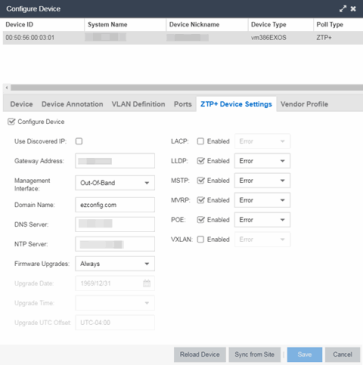Open the VLAN Definition tab
363x365 pixels.
138,104
